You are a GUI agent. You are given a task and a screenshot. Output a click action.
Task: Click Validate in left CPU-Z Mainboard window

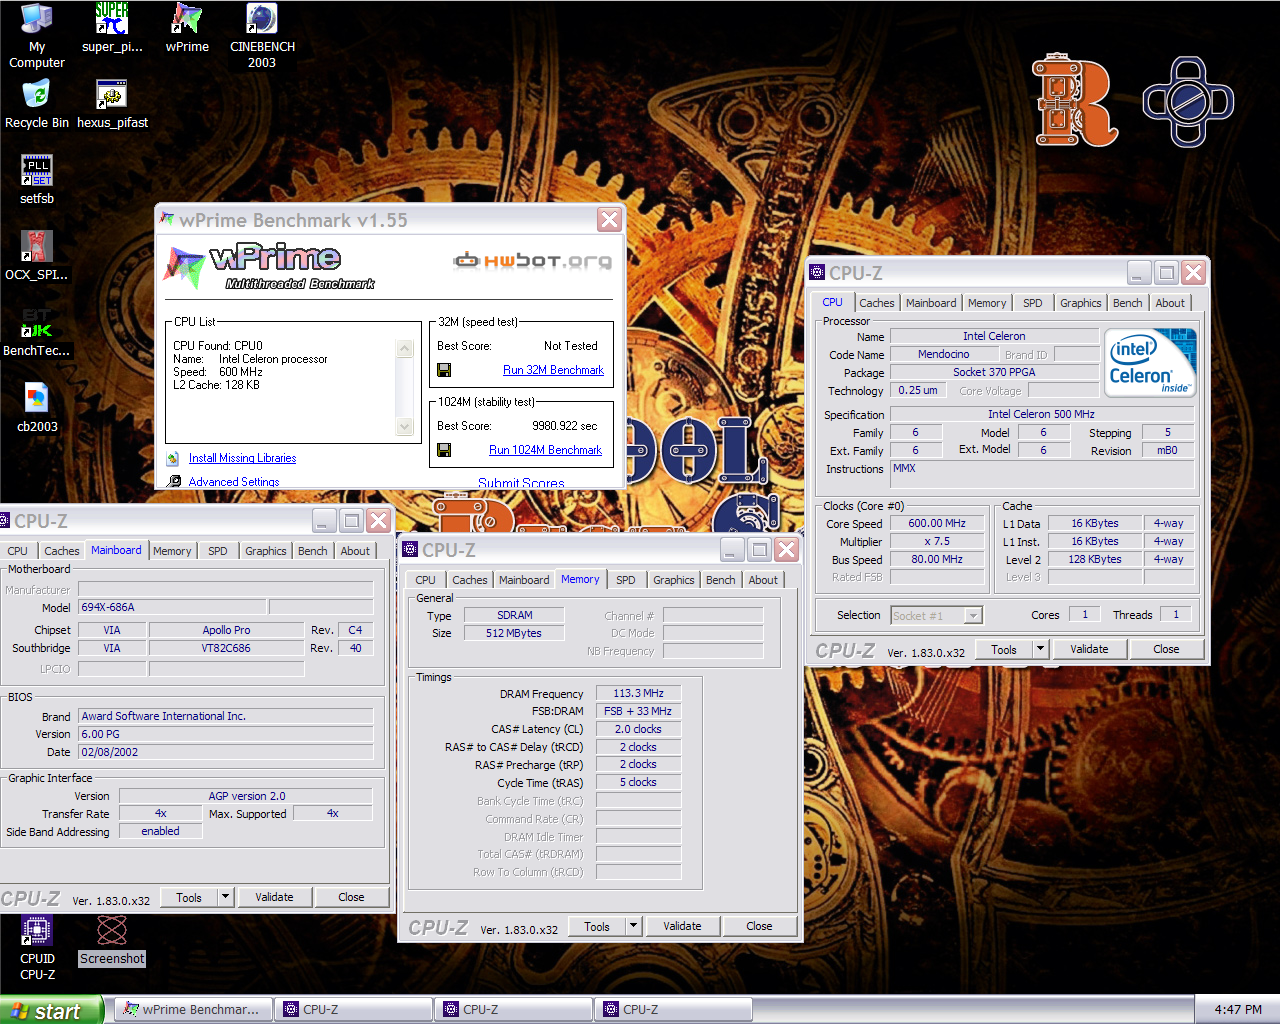(x=274, y=897)
